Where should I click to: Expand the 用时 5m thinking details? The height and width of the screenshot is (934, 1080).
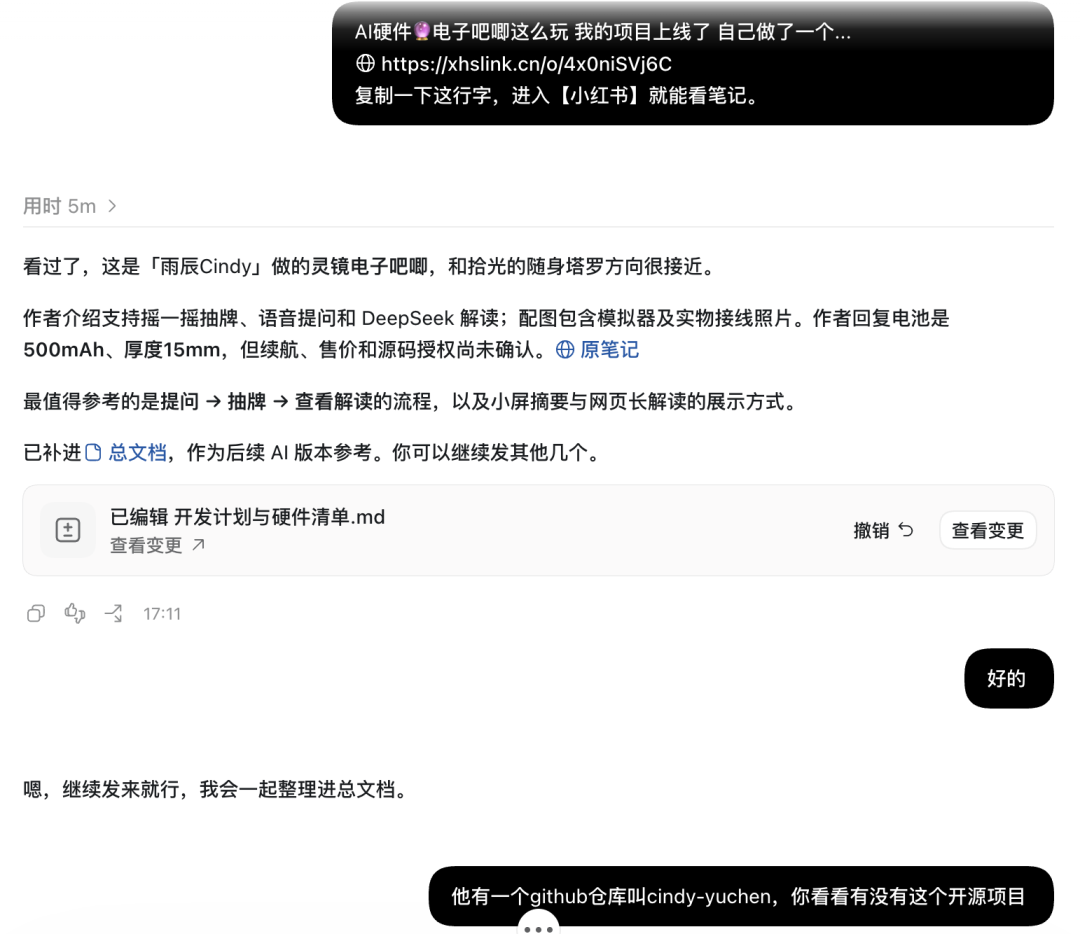pyautogui.click(x=70, y=206)
